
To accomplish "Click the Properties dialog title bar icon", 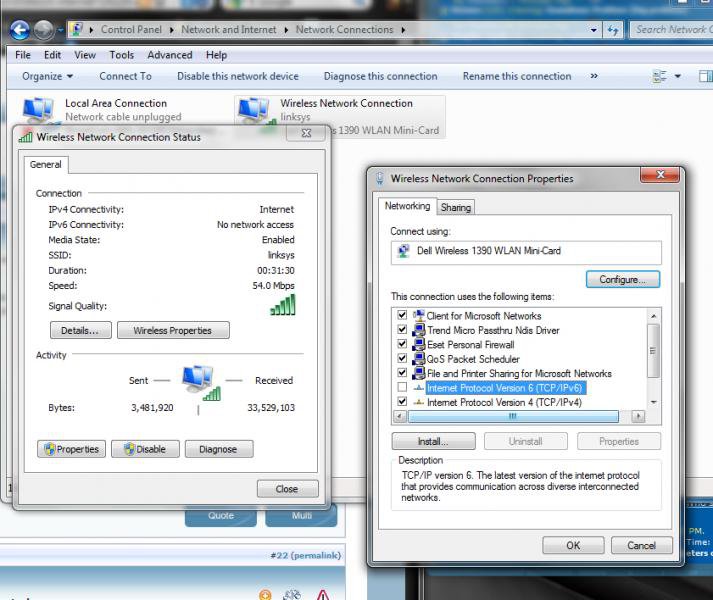I will pyautogui.click(x=380, y=178).
